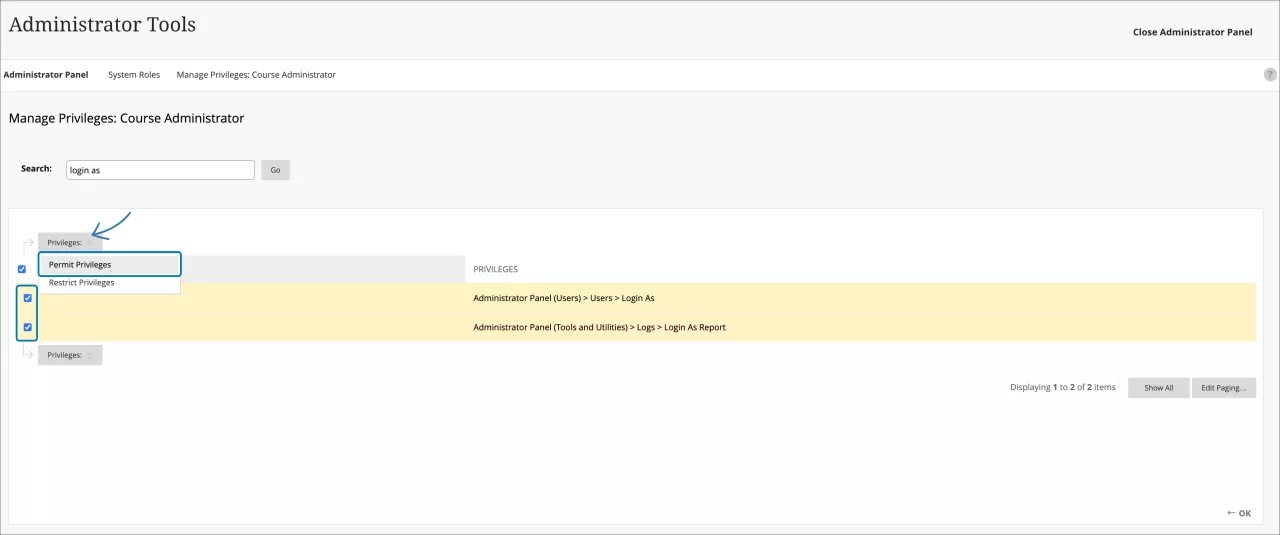Expand the top Privileges dropdown
This screenshot has height=535, width=1280.
coord(66,243)
